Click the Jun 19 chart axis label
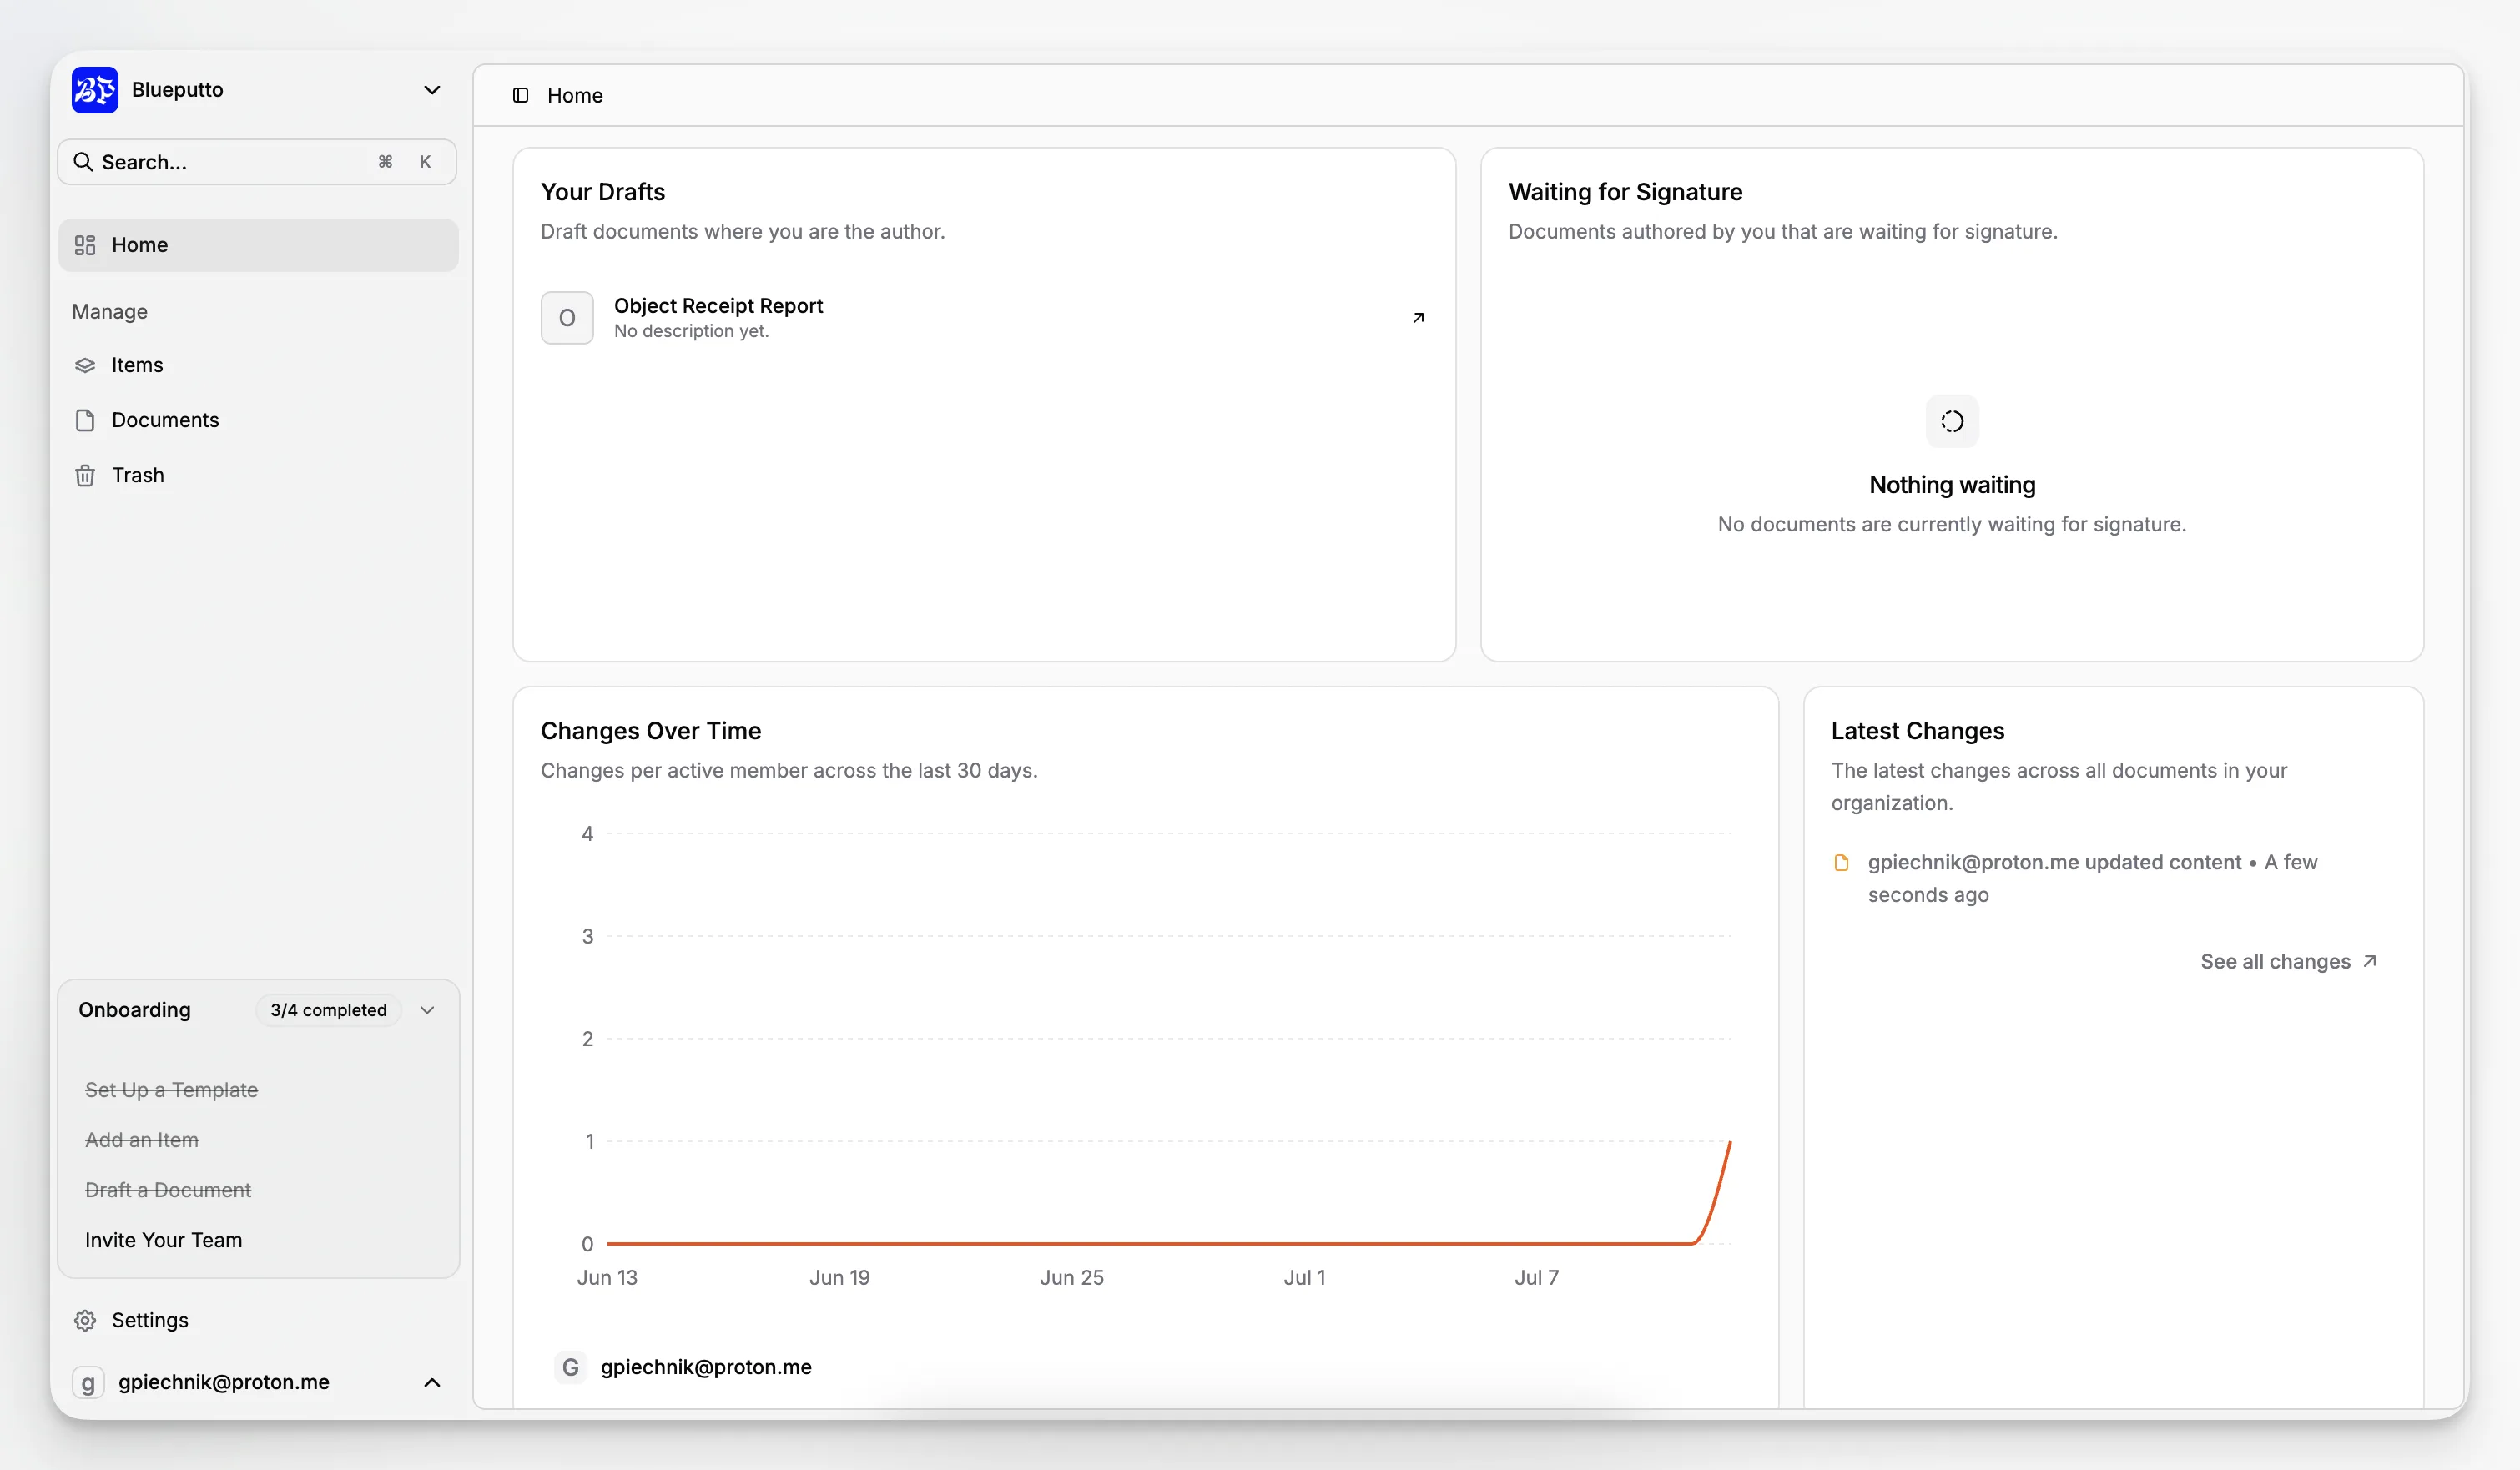This screenshot has width=2520, height=1470. click(839, 1277)
